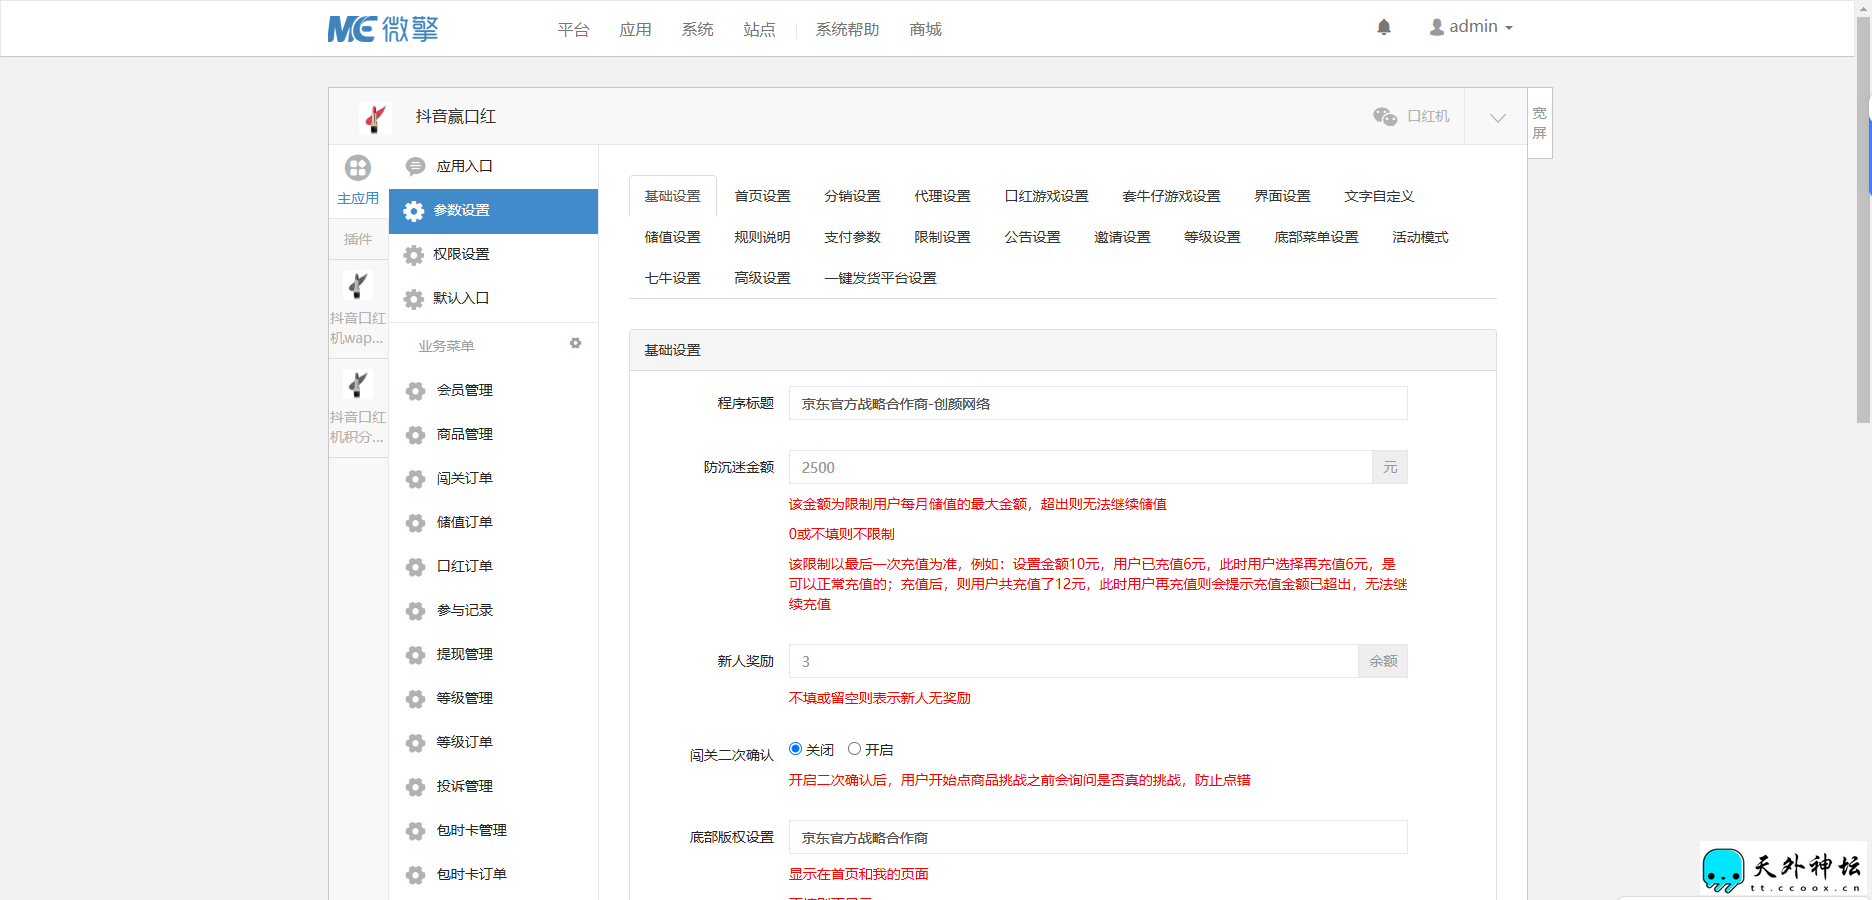Select the 关闭 radio button
Screen dimensions: 1872x900
pyautogui.click(x=796, y=749)
